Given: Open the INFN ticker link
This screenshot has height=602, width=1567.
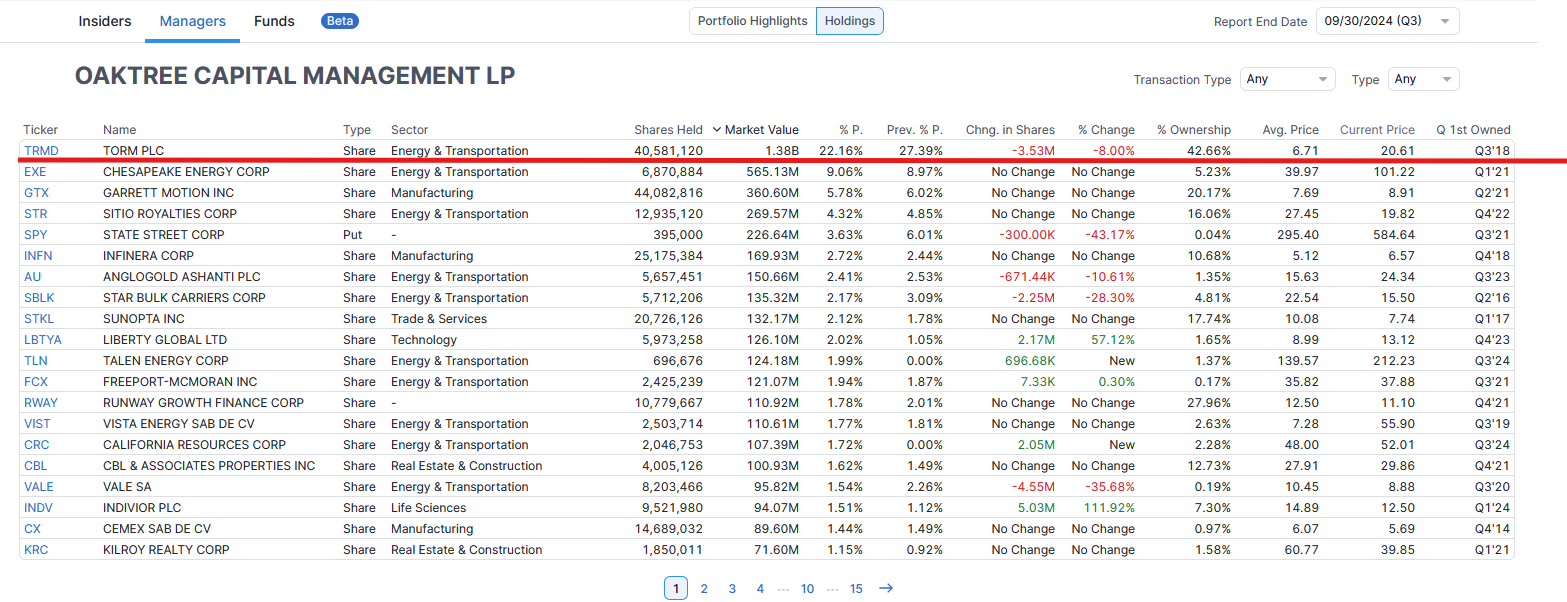Looking at the screenshot, I should pos(38,256).
